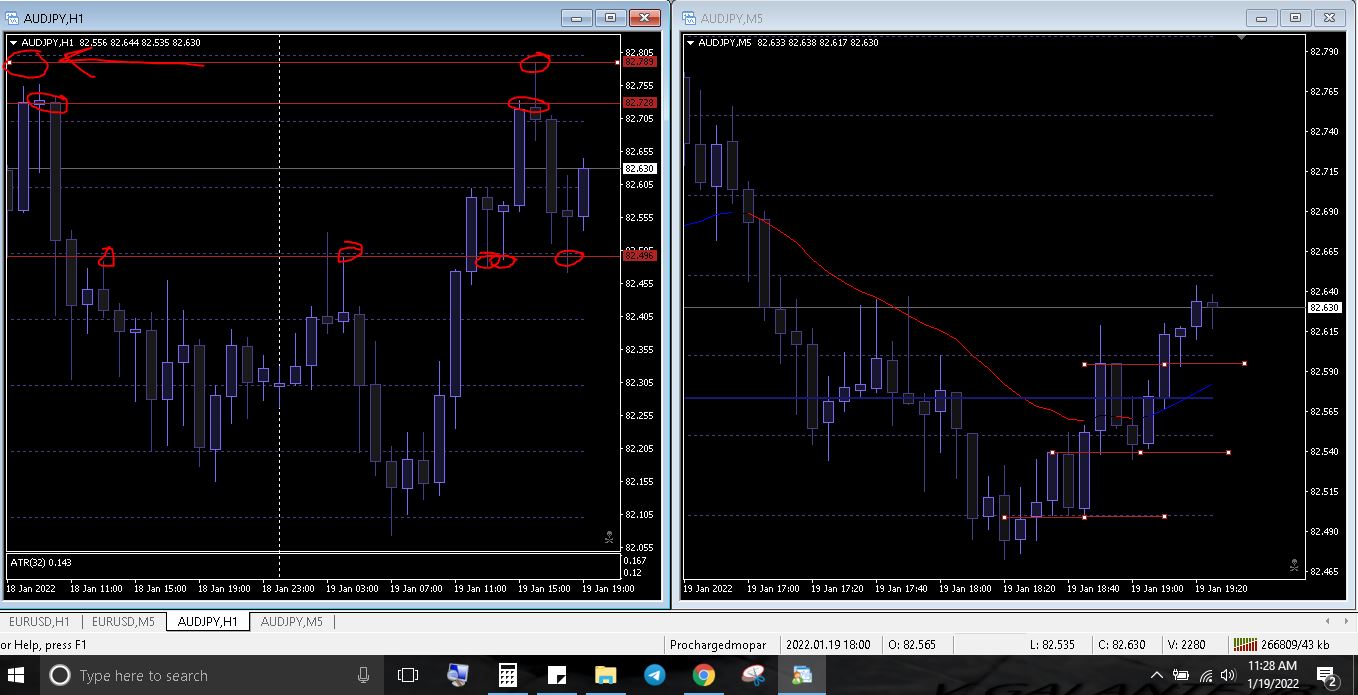Click the volume speaker tray icon
Screen dimensions: 1358x695
[x=1228, y=676]
